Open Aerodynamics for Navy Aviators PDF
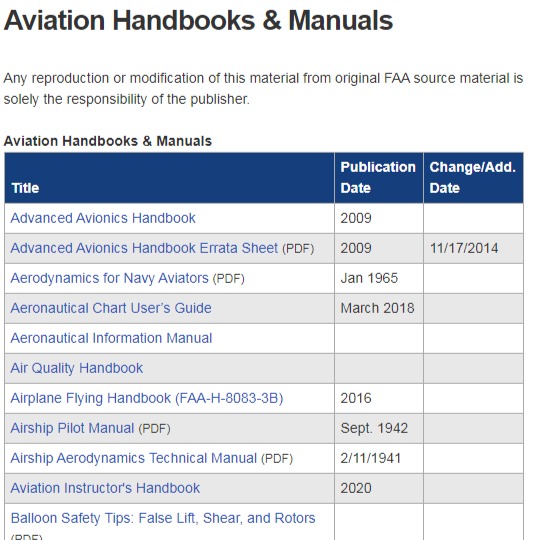Screen dimensions: 540x540 click(110, 278)
